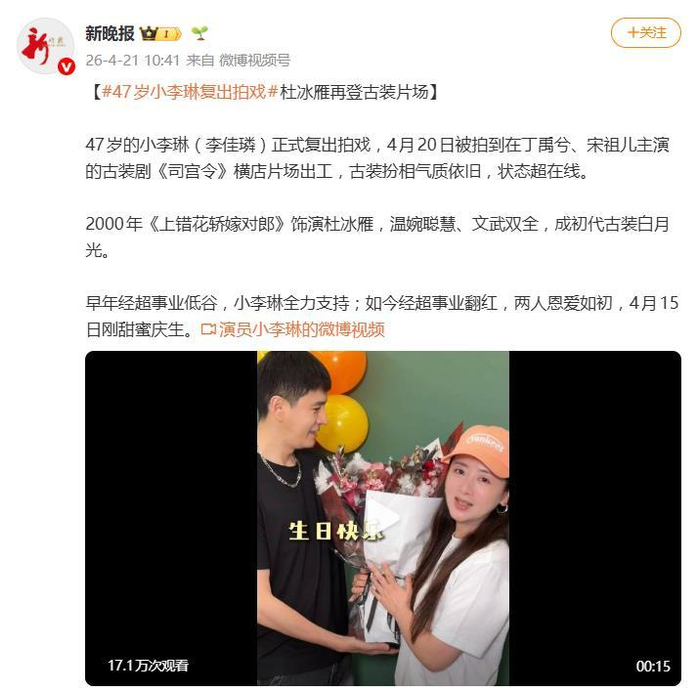The width and height of the screenshot is (700, 692).
Task: Click the video camera icon before 演员小李琳
Action: 208,329
